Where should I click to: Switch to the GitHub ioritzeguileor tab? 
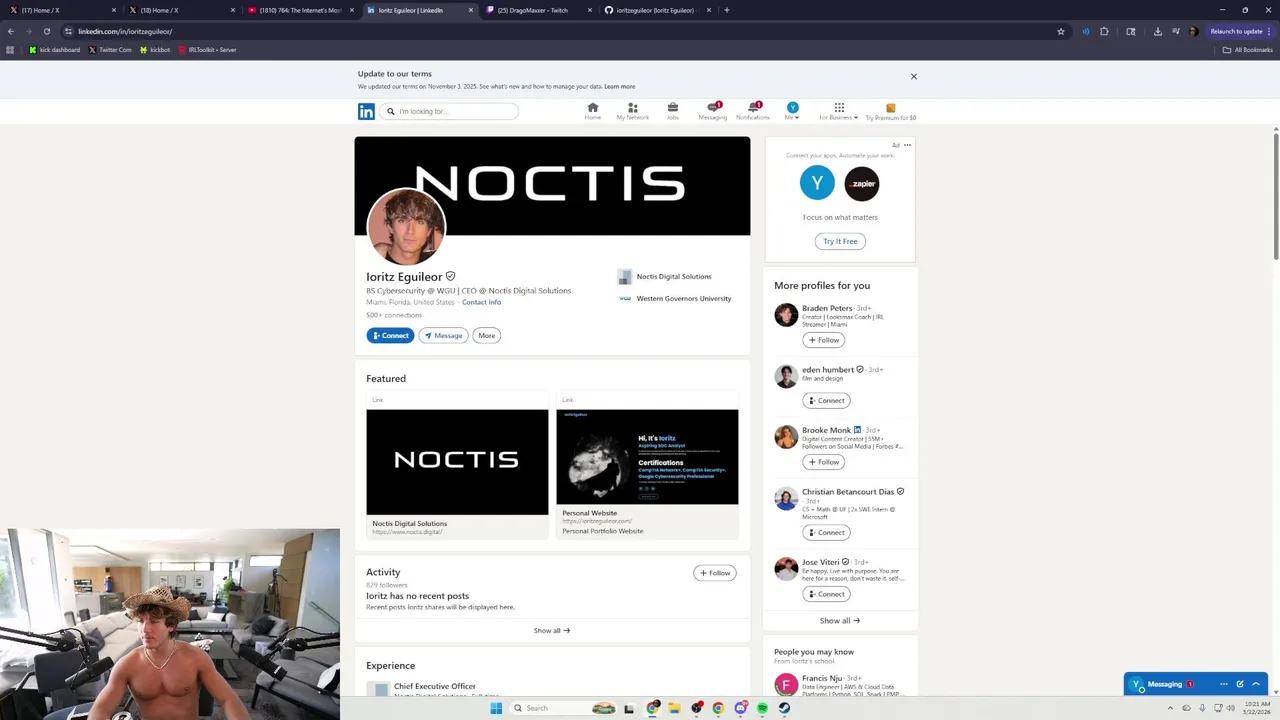[656, 10]
